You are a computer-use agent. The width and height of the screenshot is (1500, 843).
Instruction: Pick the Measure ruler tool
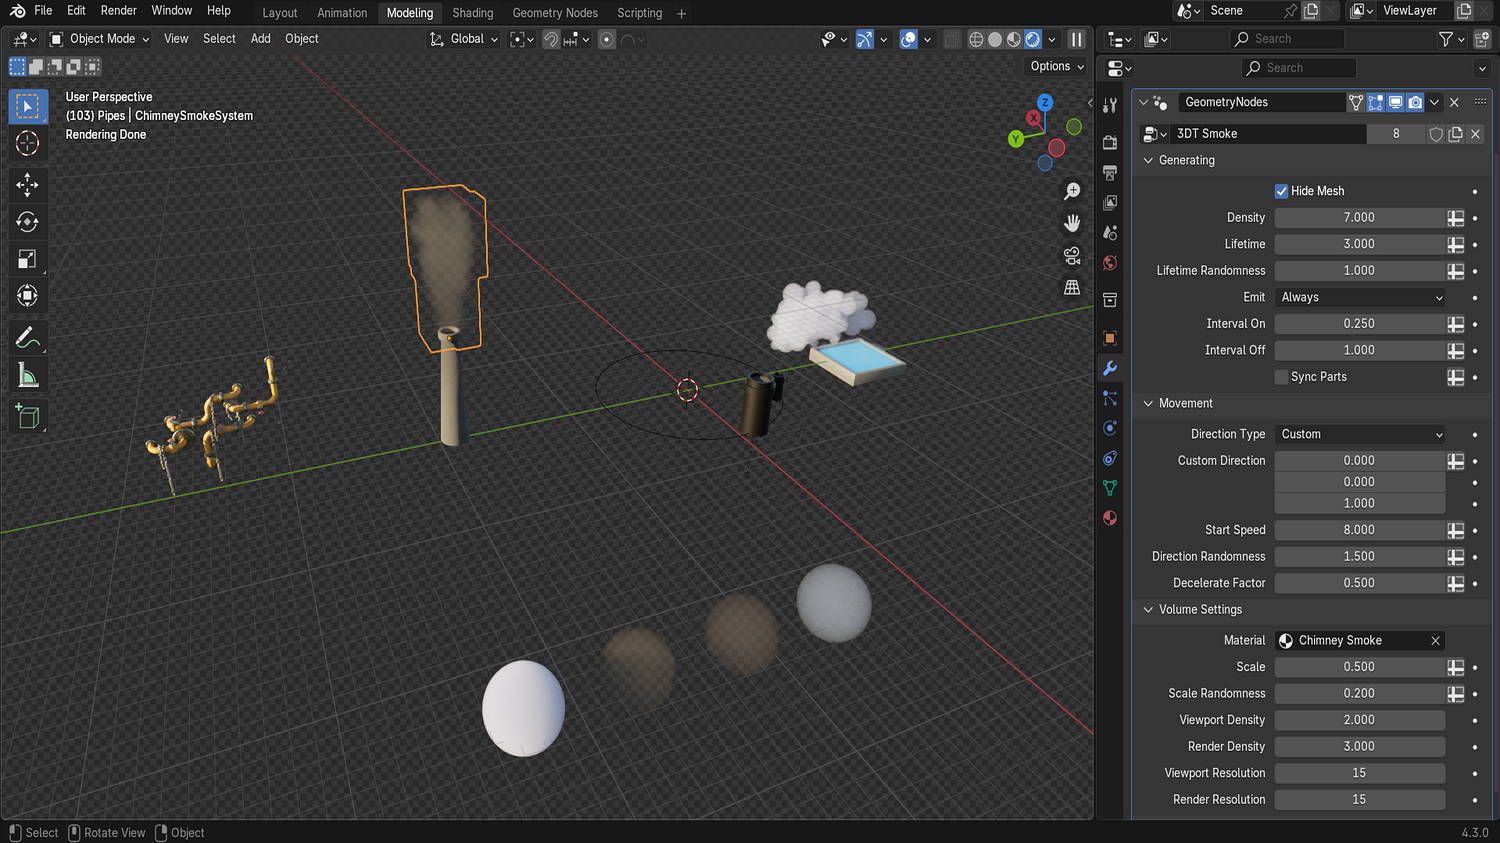pyautogui.click(x=28, y=376)
